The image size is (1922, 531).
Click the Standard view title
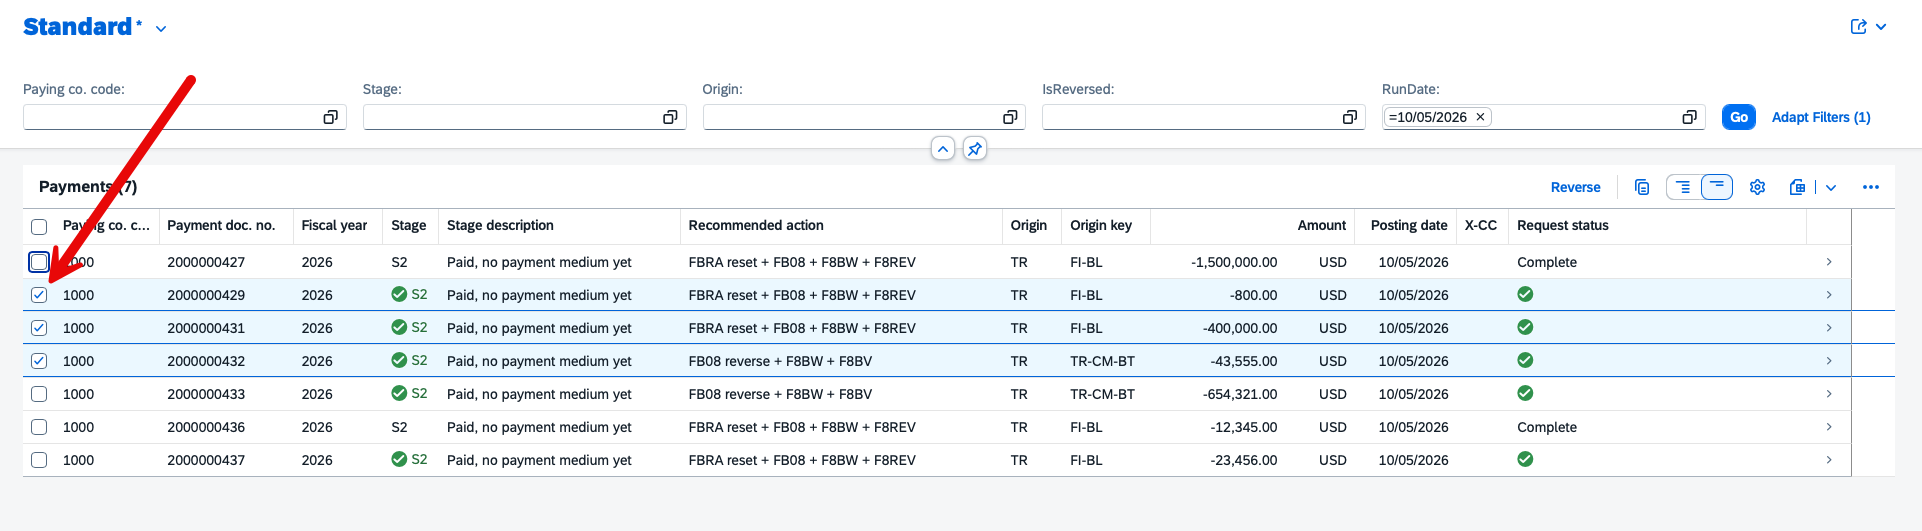pos(77,27)
